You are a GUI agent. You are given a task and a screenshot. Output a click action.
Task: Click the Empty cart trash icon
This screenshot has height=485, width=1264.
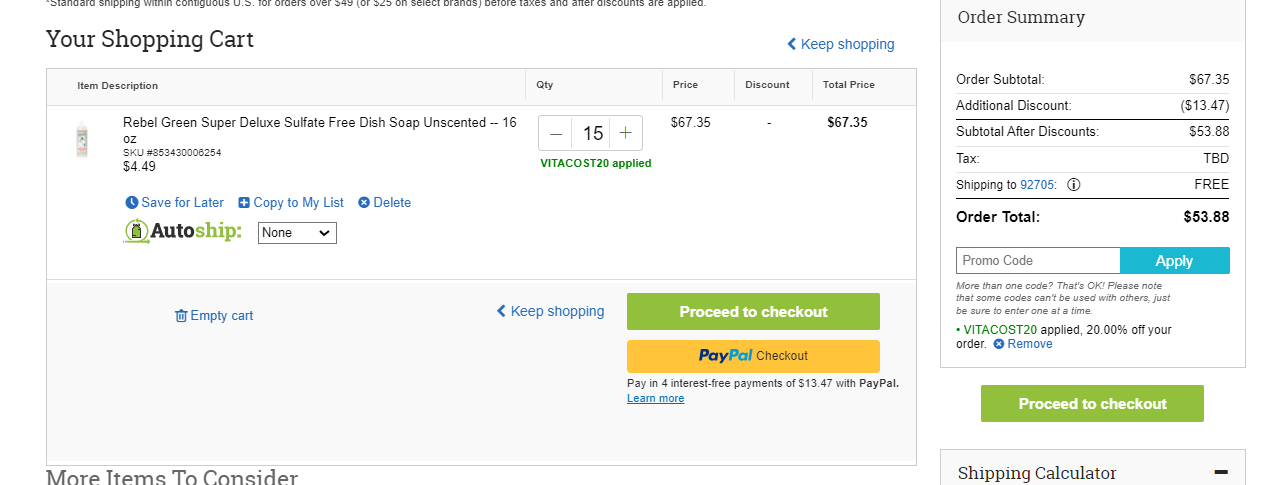181,315
